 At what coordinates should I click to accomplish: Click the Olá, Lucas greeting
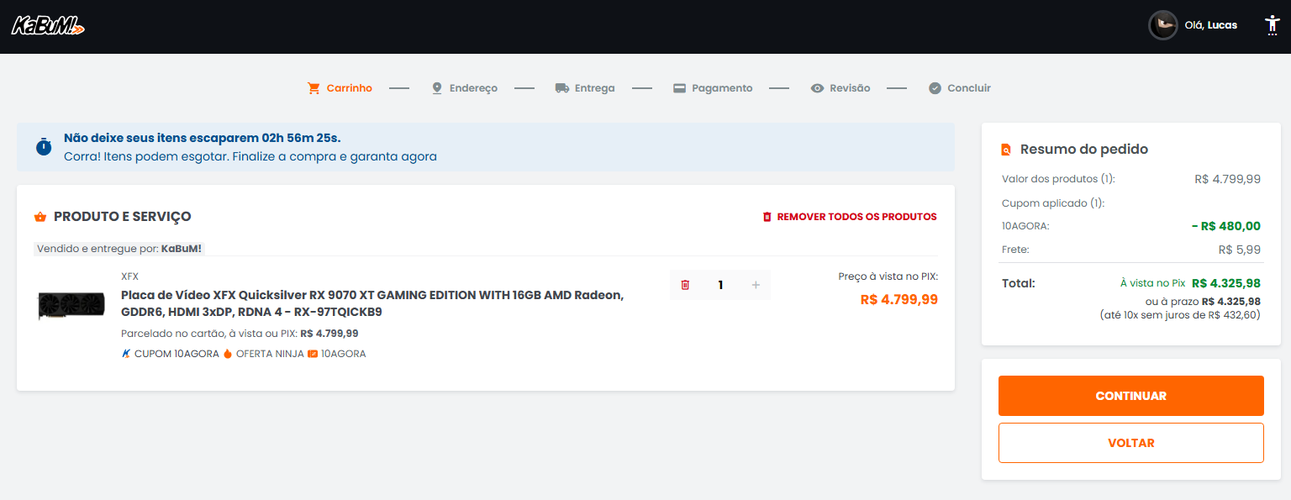click(1210, 25)
